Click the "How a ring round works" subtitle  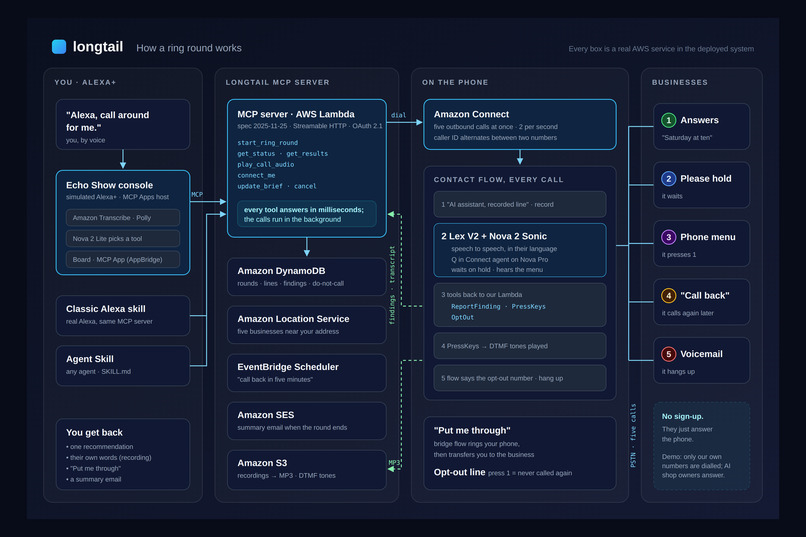coord(189,48)
